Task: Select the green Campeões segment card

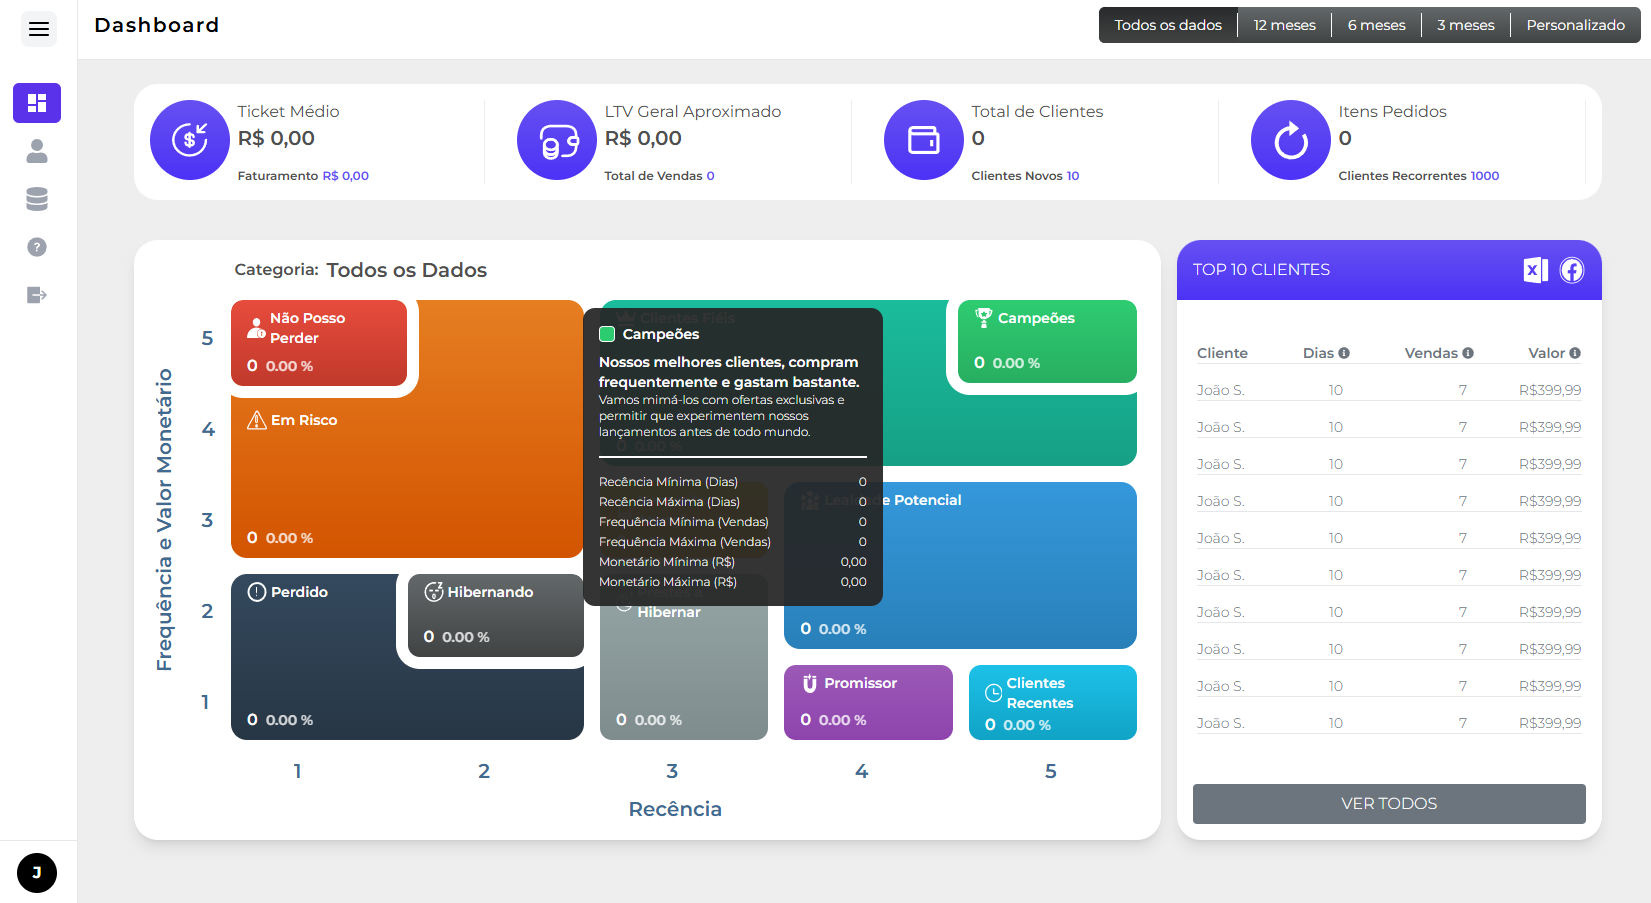Action: [1046, 341]
